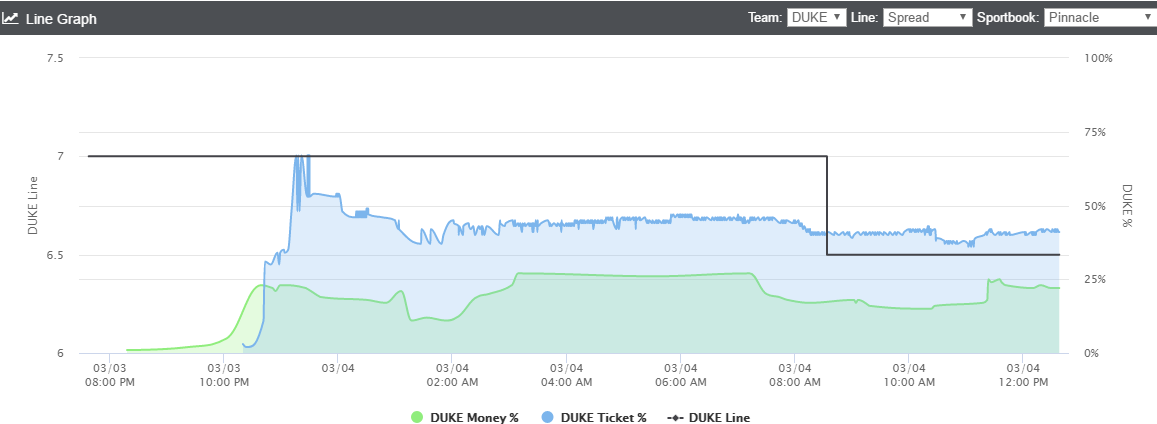Open the Line dropdown showing Spread
1157x424 pixels.
[928, 18]
